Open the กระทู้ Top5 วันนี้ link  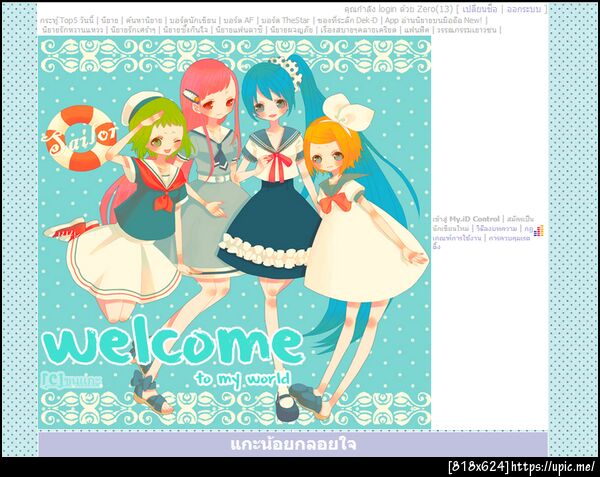[67, 20]
